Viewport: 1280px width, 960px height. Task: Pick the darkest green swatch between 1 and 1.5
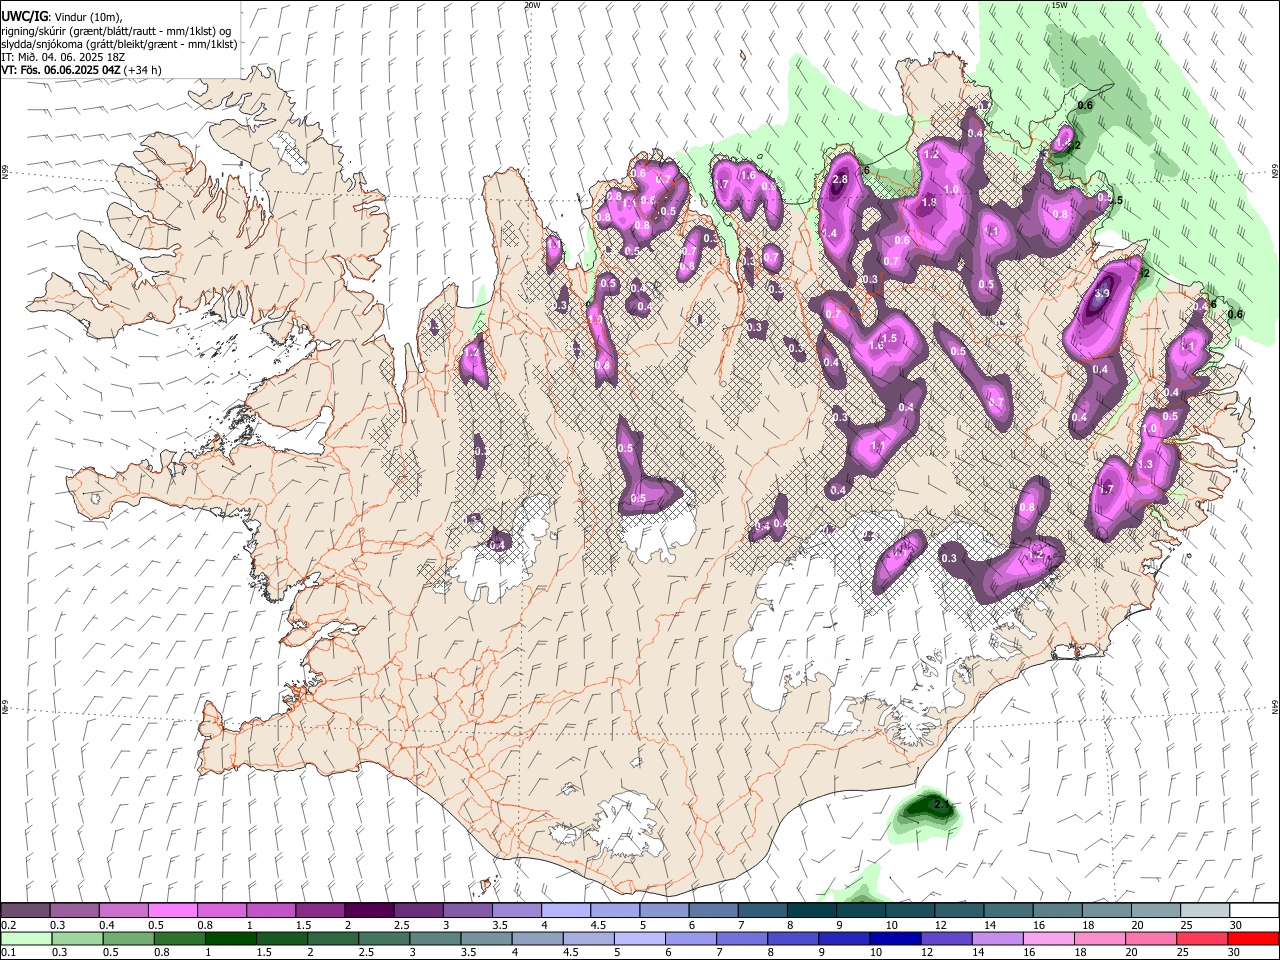tap(229, 938)
